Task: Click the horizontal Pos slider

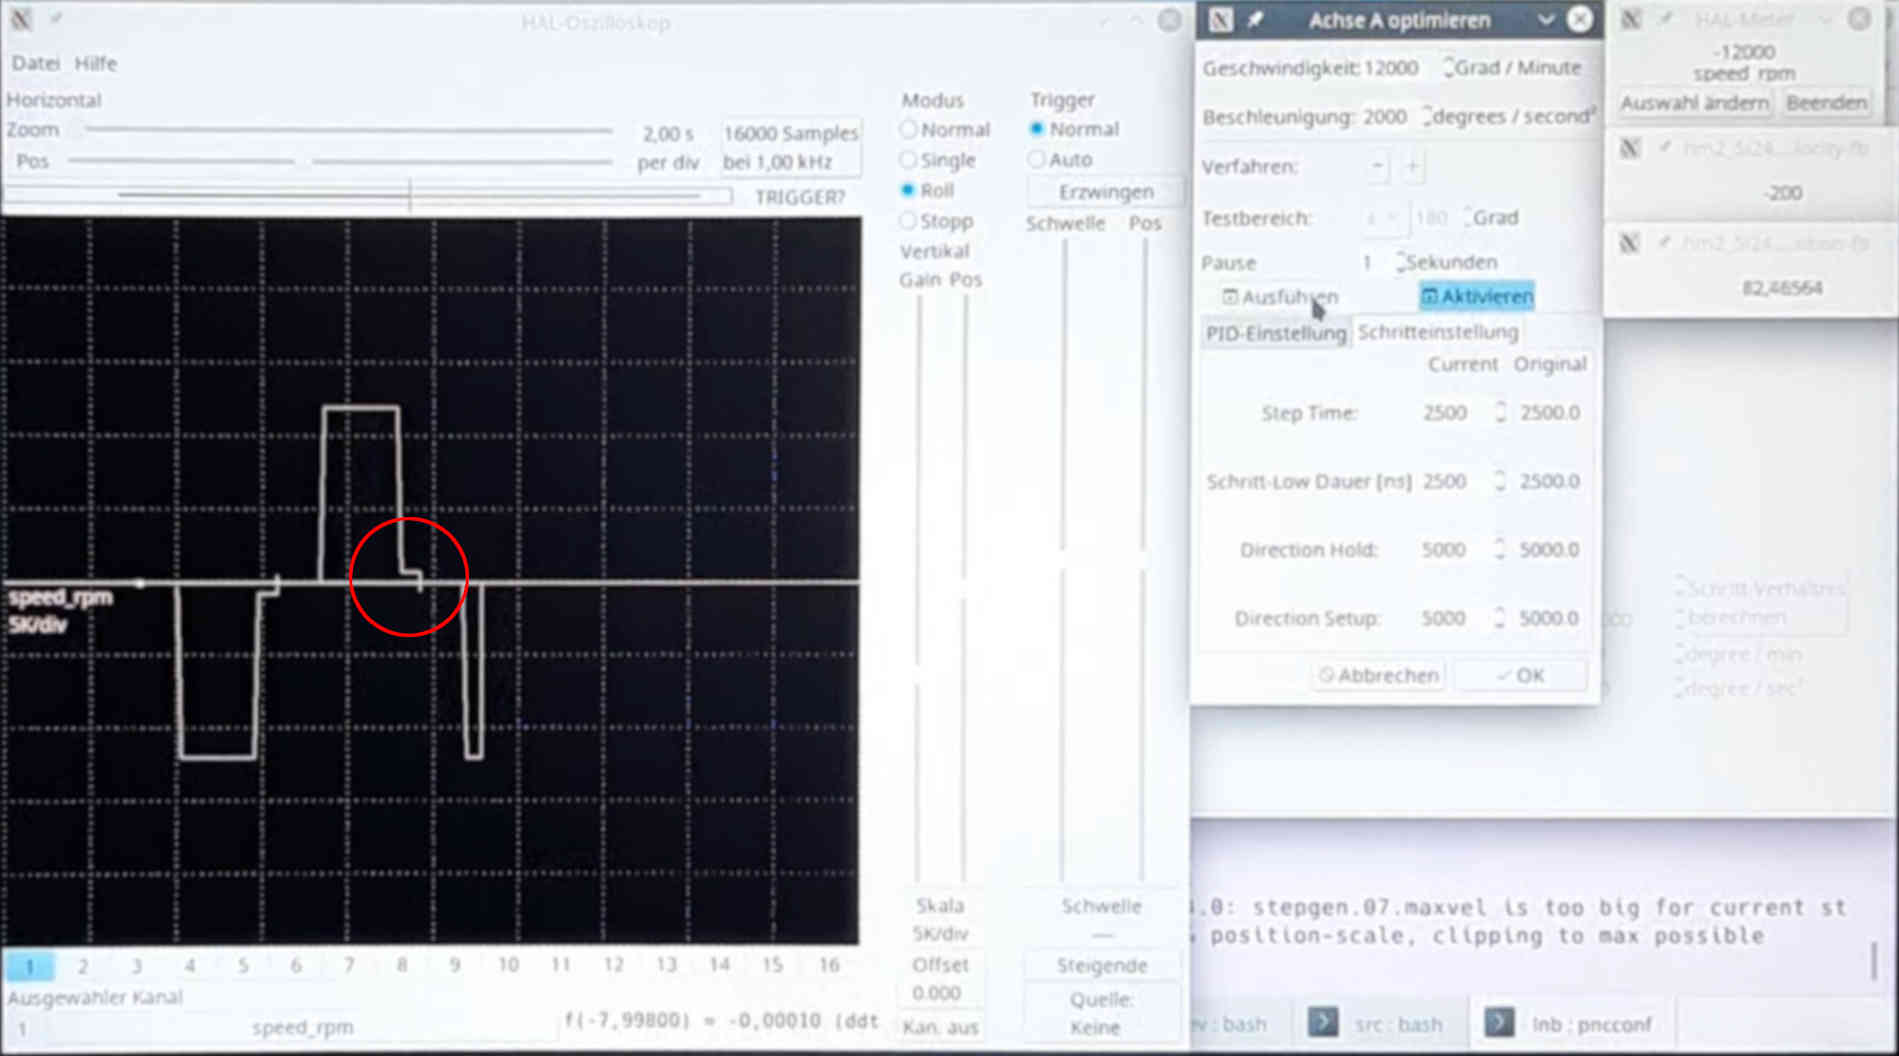Action: coord(340,160)
